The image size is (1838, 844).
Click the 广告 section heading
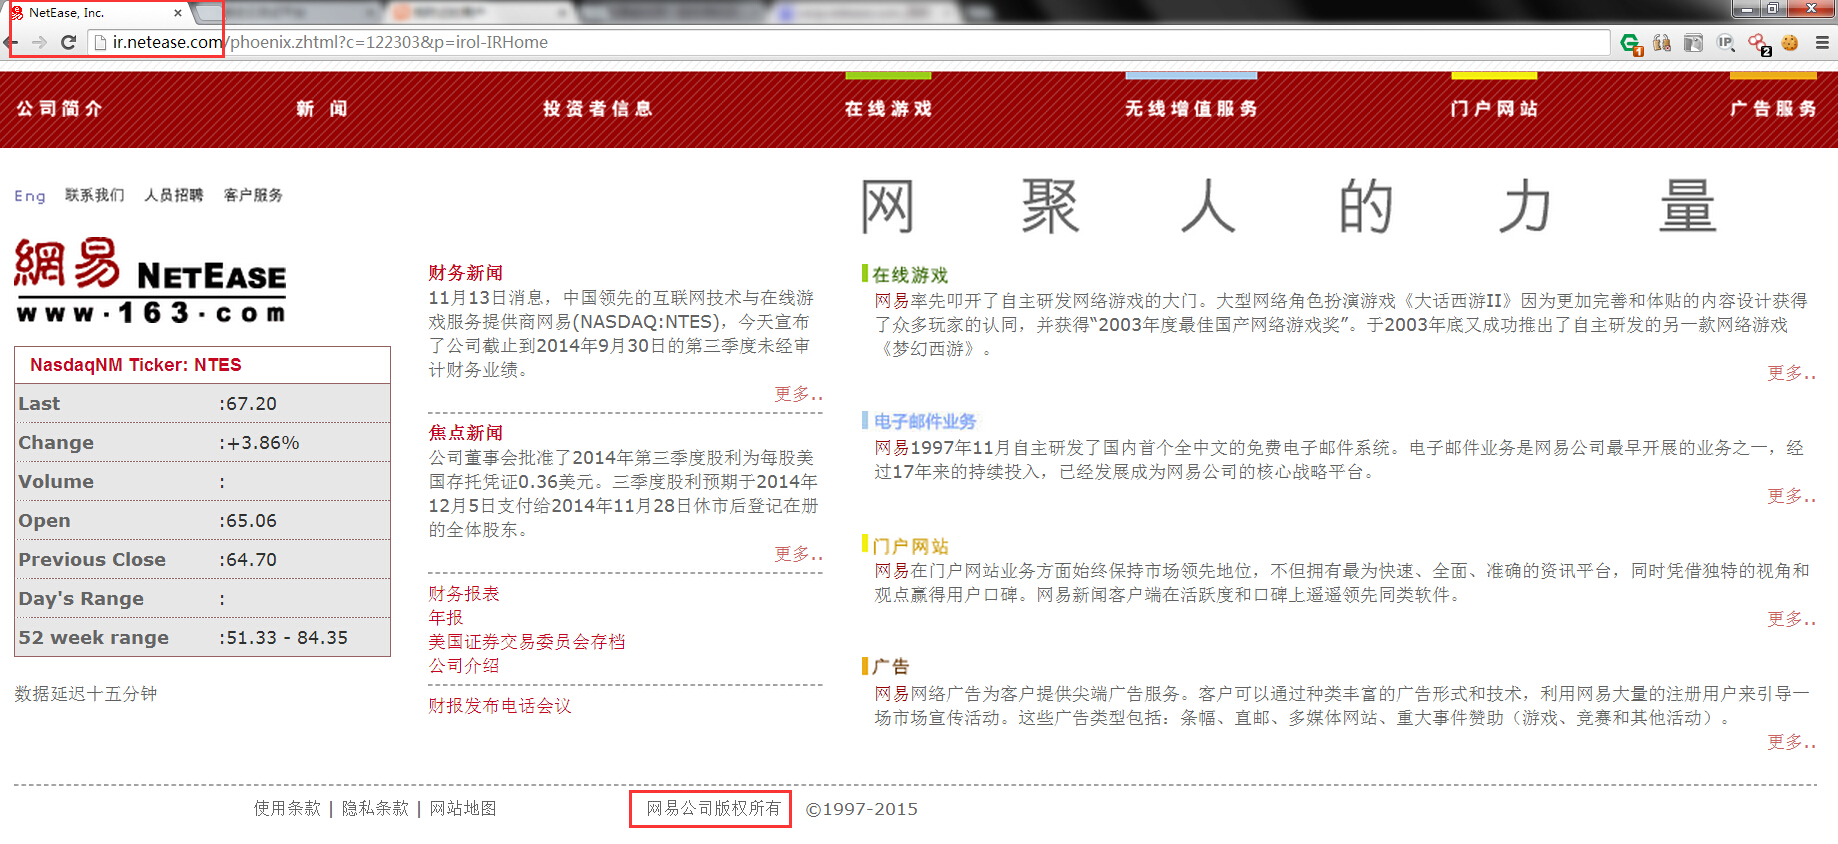(x=890, y=667)
